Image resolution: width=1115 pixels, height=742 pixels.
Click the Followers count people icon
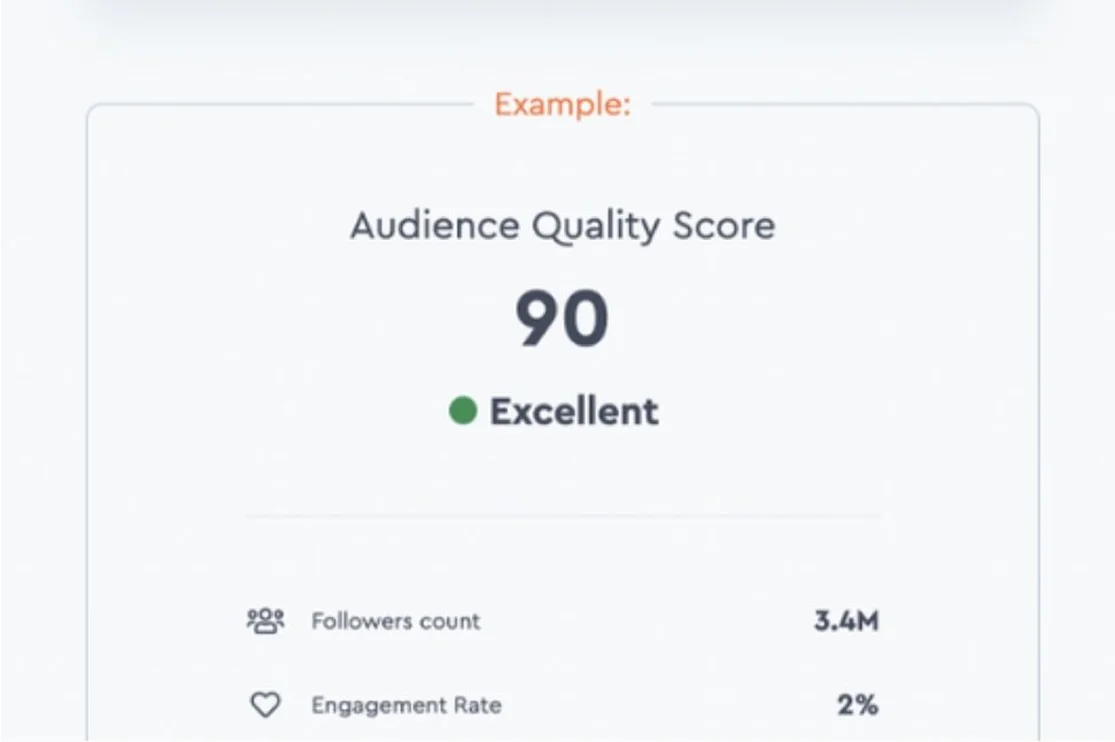(x=265, y=621)
